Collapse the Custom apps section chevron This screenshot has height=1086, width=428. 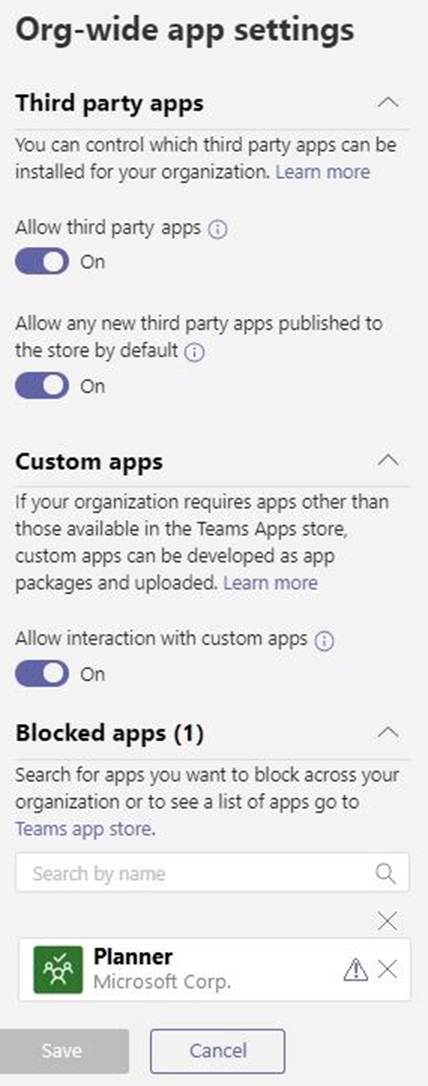point(389,459)
